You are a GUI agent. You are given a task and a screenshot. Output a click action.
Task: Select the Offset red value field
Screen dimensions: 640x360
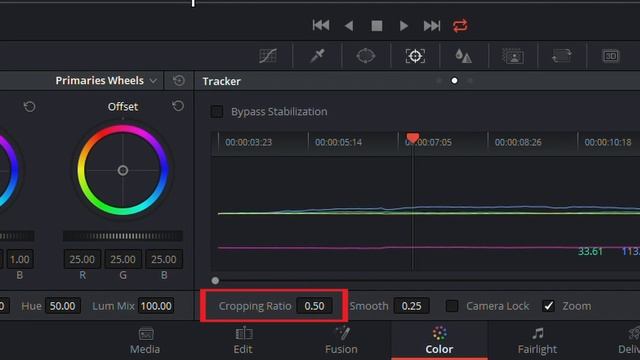82,259
